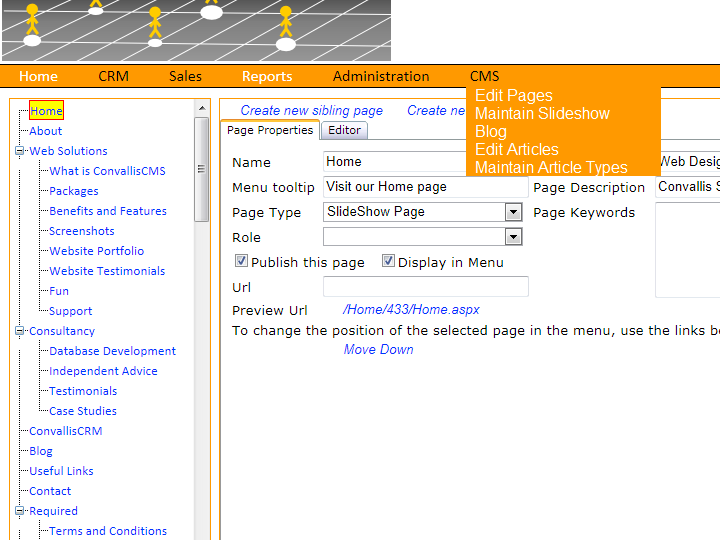
Task: Collapse the Consultancy tree node
Action: pos(19,331)
